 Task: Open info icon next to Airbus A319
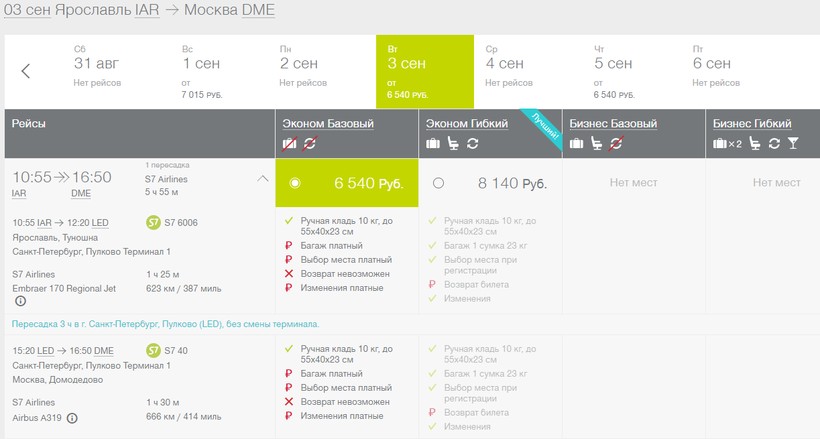(72, 418)
